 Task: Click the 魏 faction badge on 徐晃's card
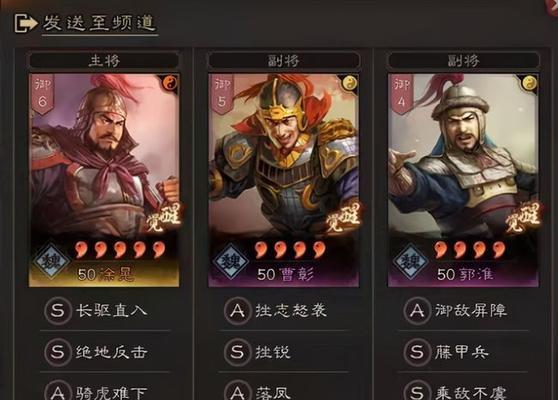[52, 262]
